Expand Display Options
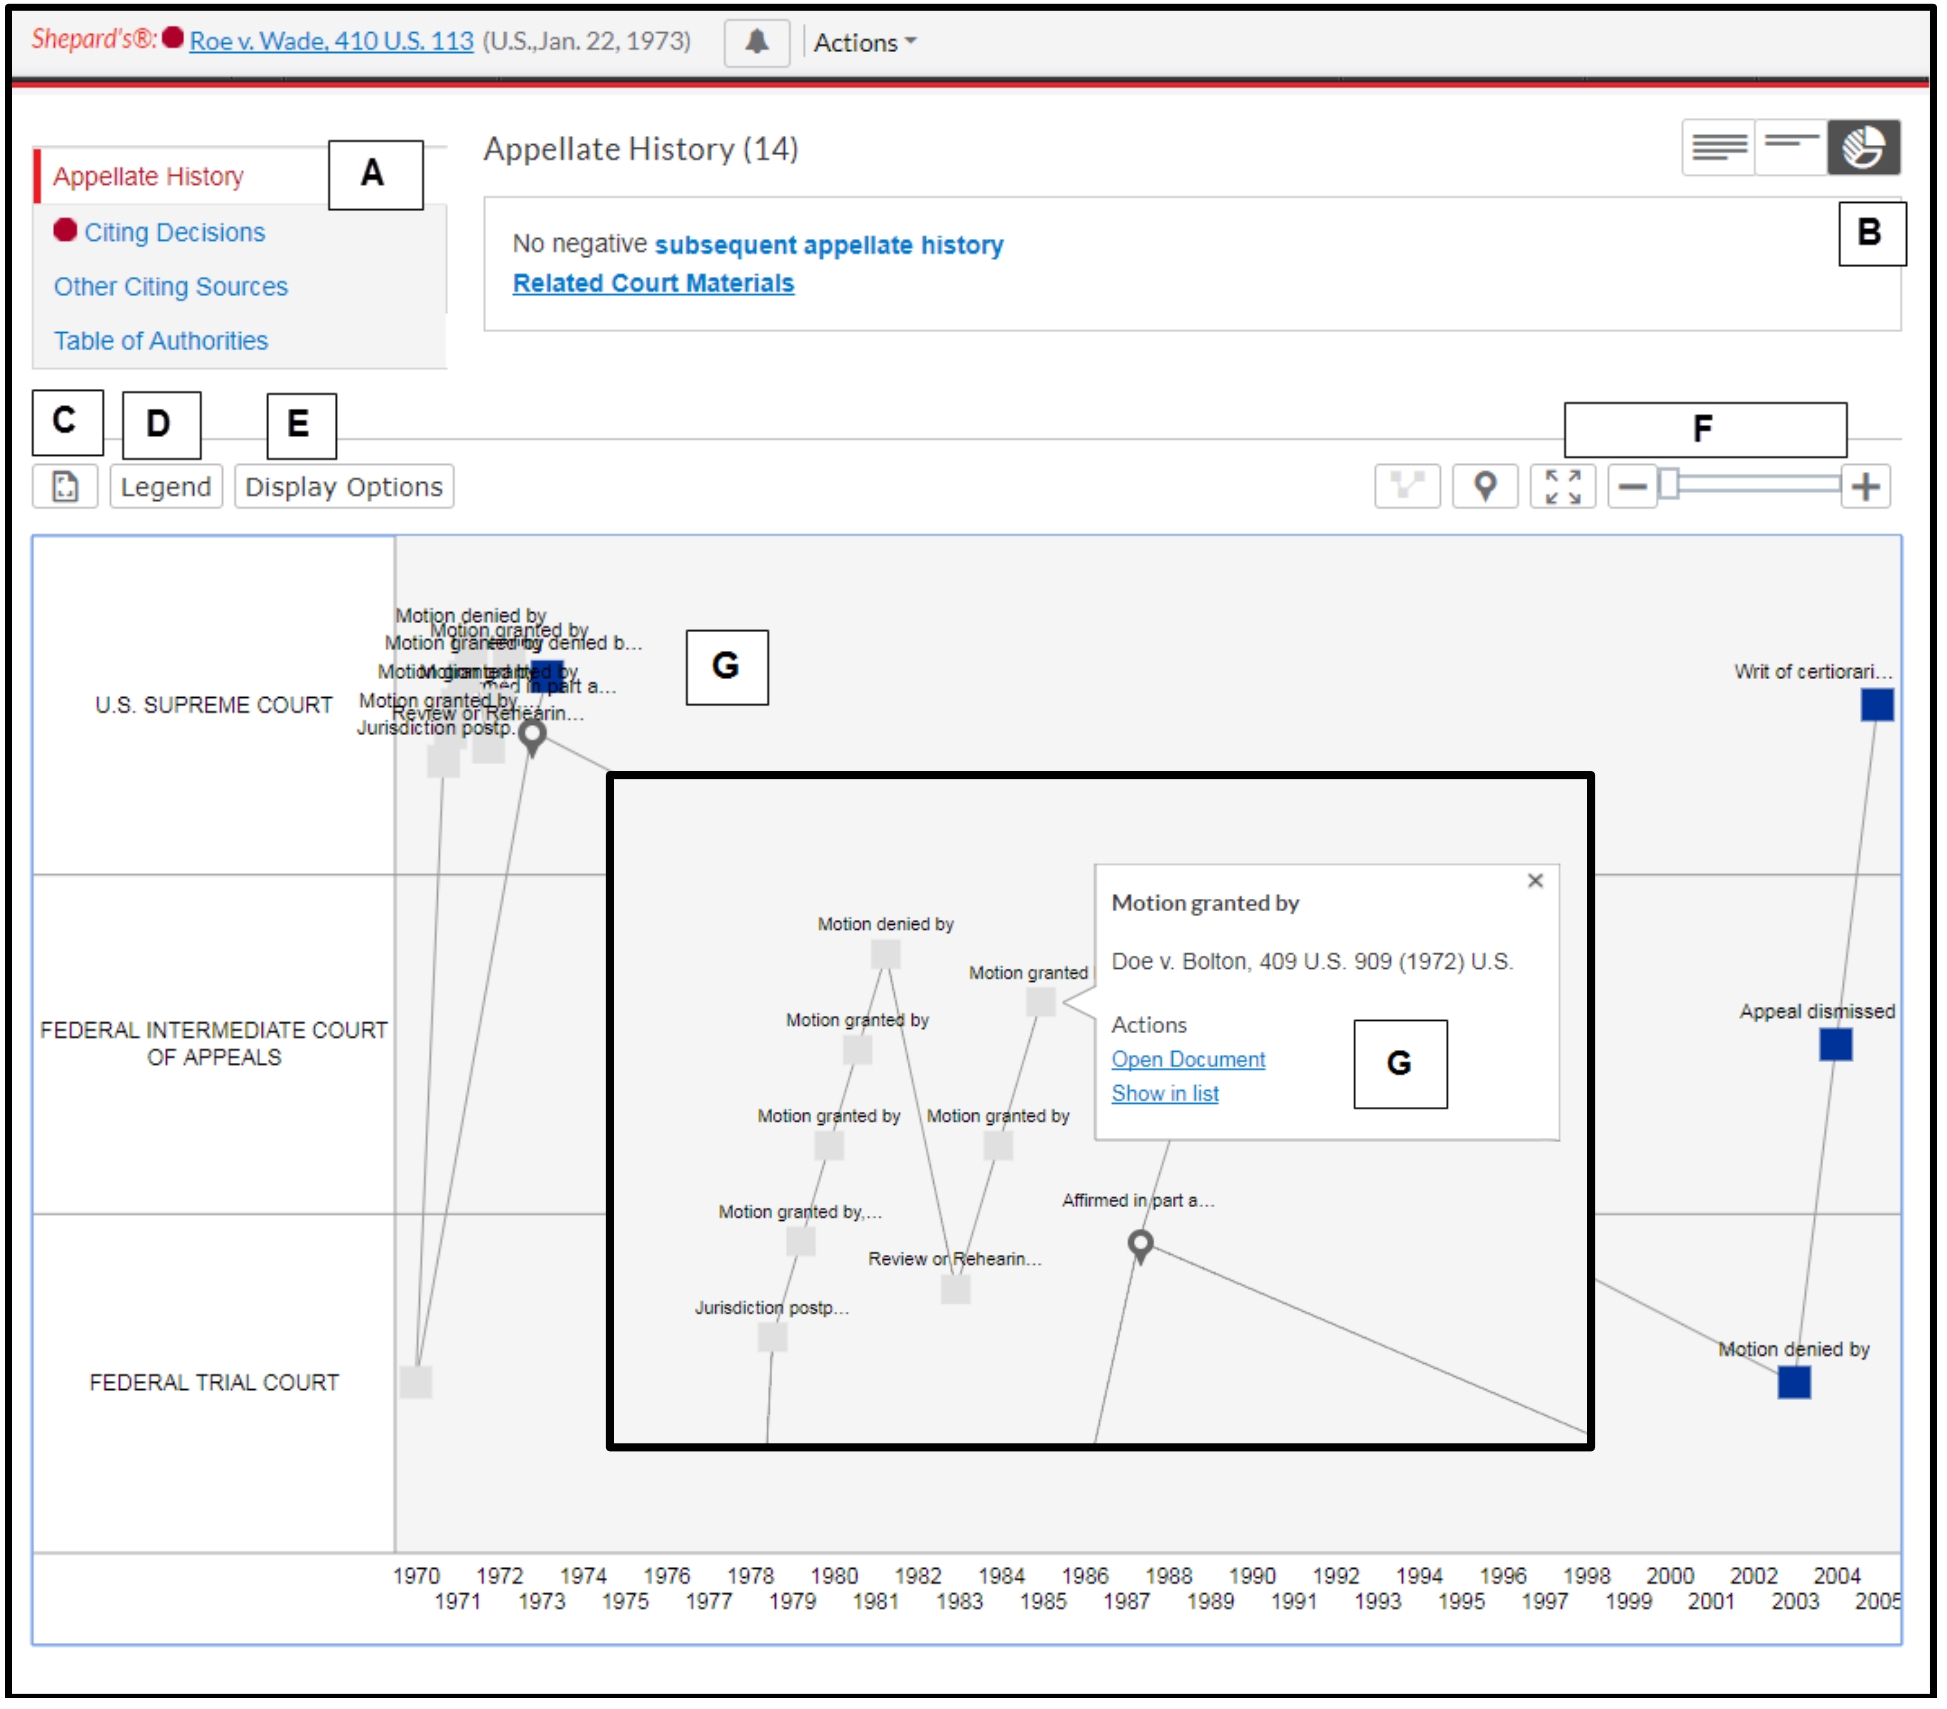This screenshot has width=1947, height=1709. tap(343, 487)
